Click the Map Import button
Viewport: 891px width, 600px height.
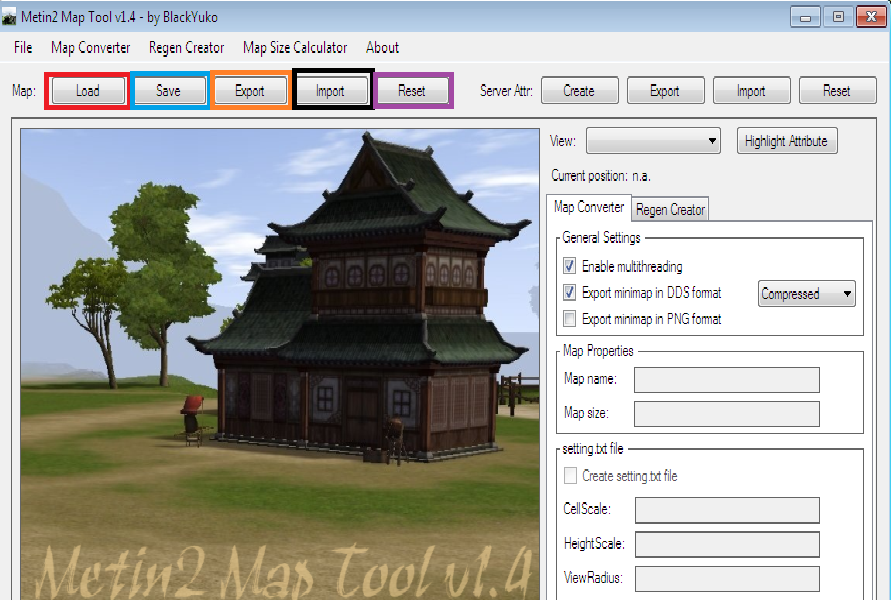tap(330, 91)
